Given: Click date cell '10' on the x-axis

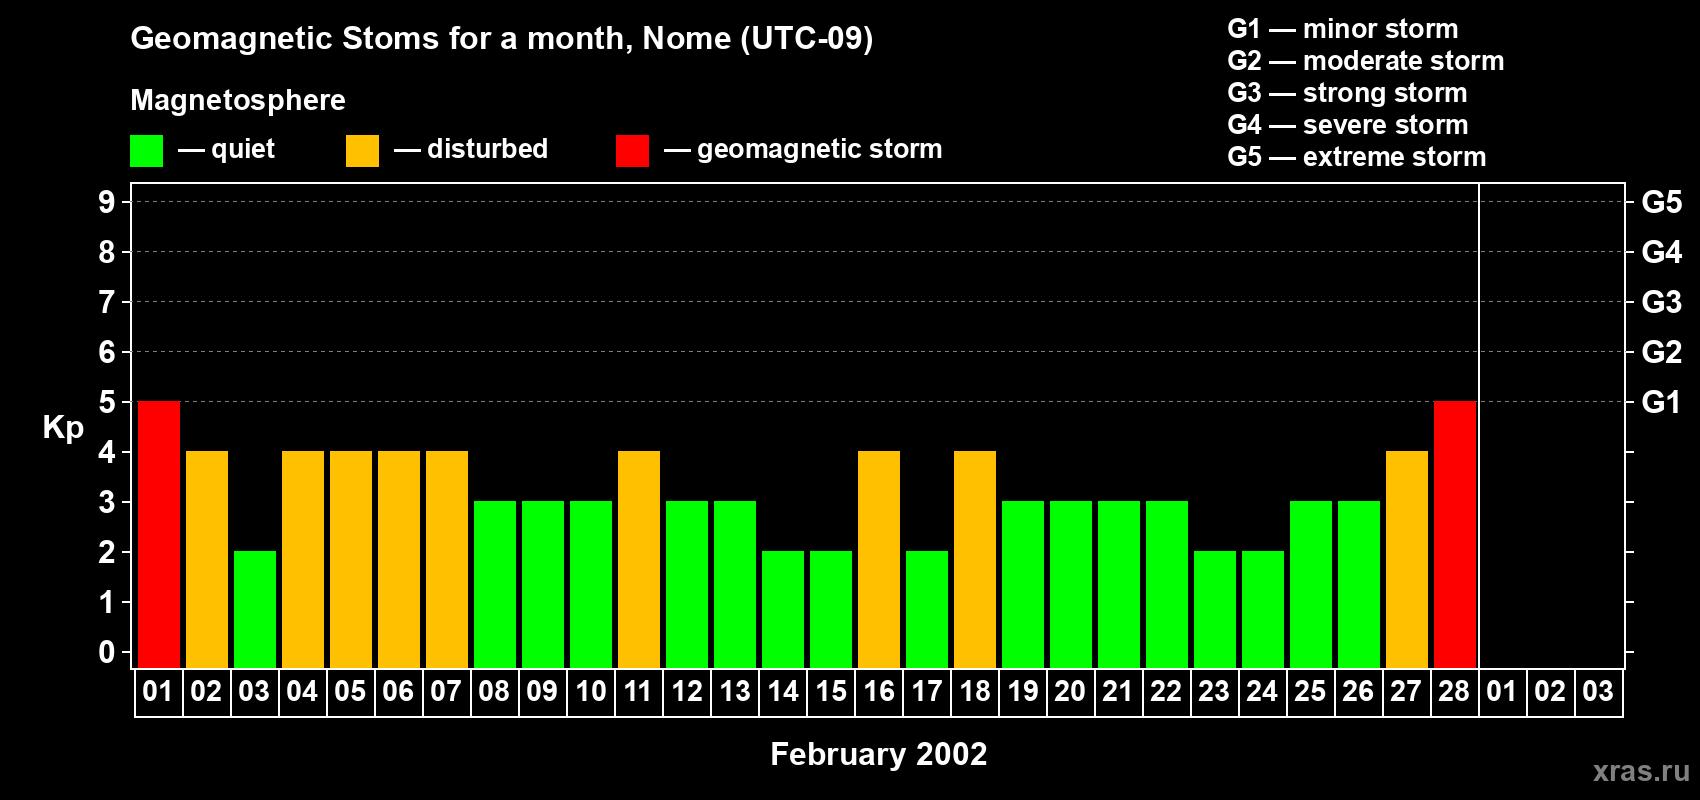Looking at the screenshot, I should [591, 692].
